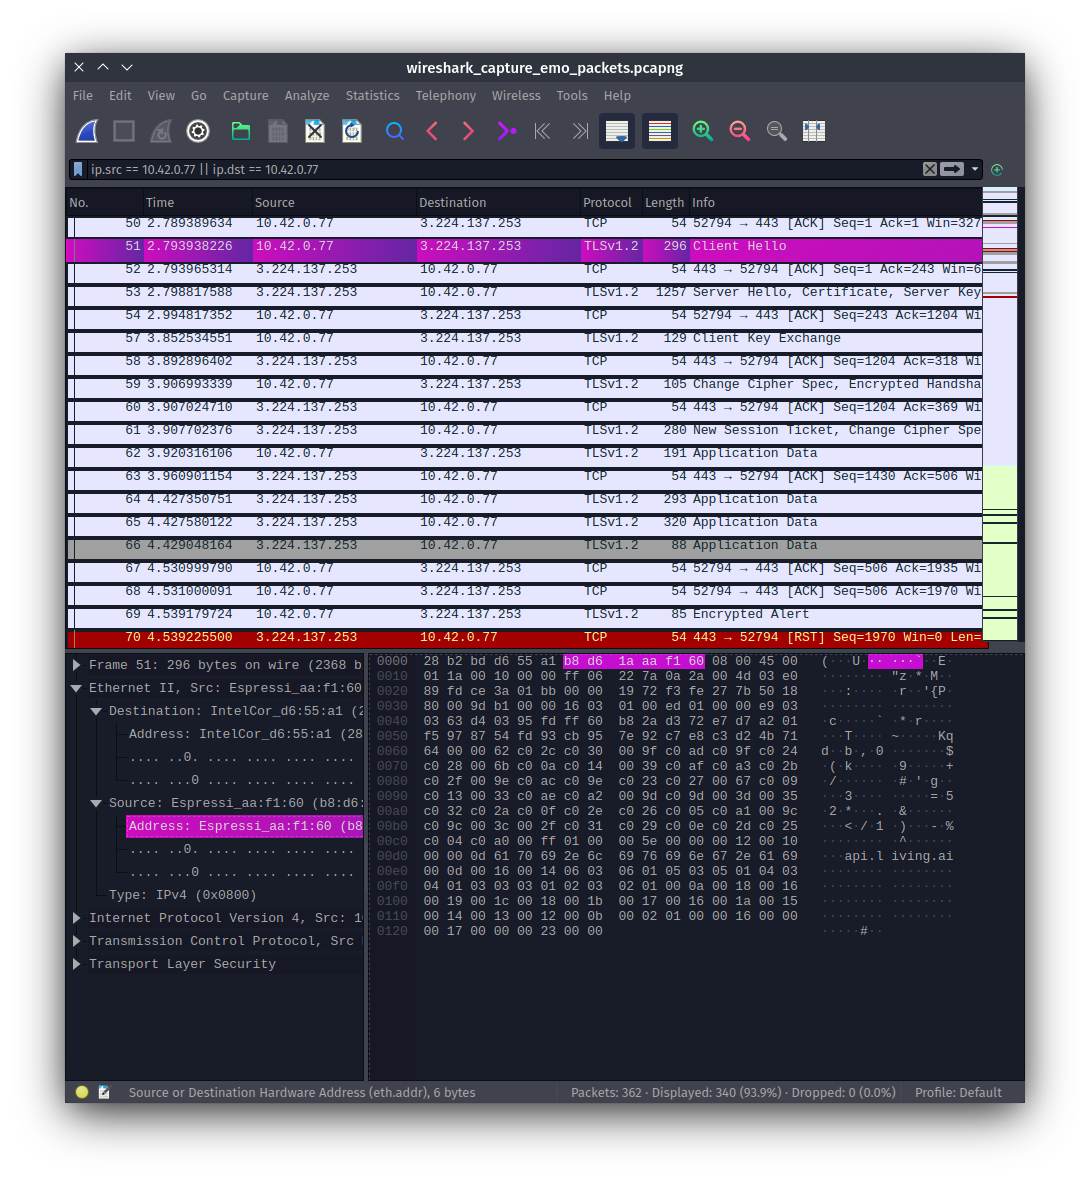The width and height of the screenshot is (1090, 1180).
Task: Open the Help menu
Action: (617, 96)
